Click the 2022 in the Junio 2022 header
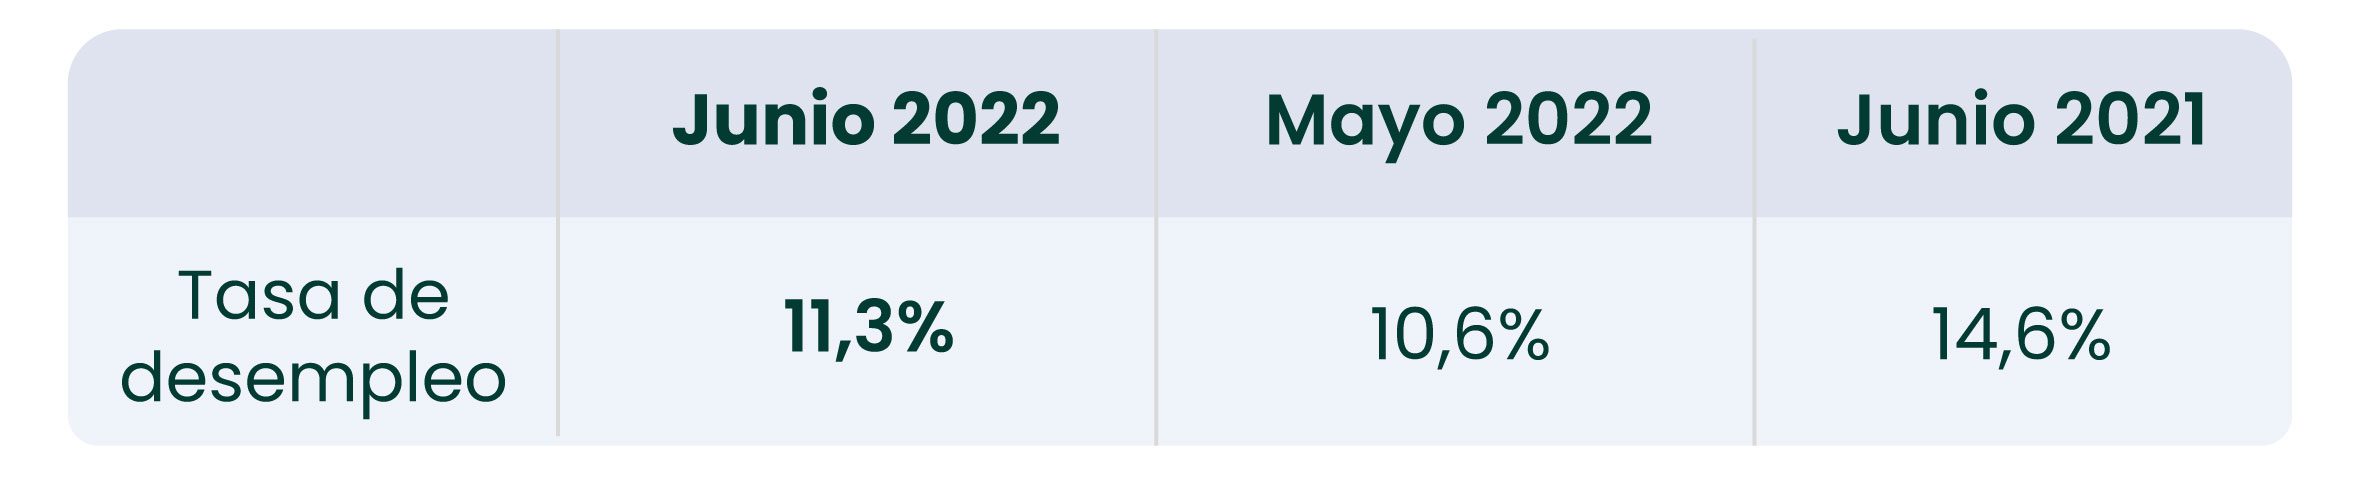This screenshot has height=485, width=2356. click(975, 119)
